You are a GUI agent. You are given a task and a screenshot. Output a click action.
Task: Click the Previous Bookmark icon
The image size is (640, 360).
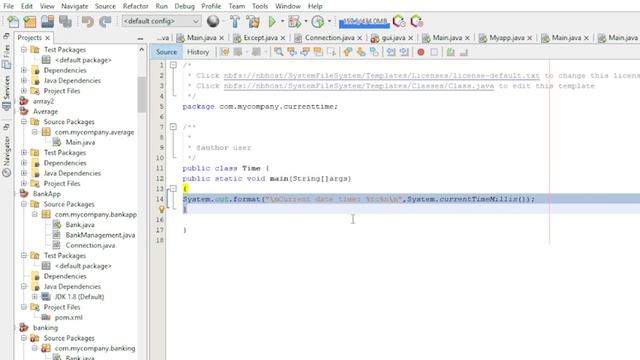pos(348,52)
